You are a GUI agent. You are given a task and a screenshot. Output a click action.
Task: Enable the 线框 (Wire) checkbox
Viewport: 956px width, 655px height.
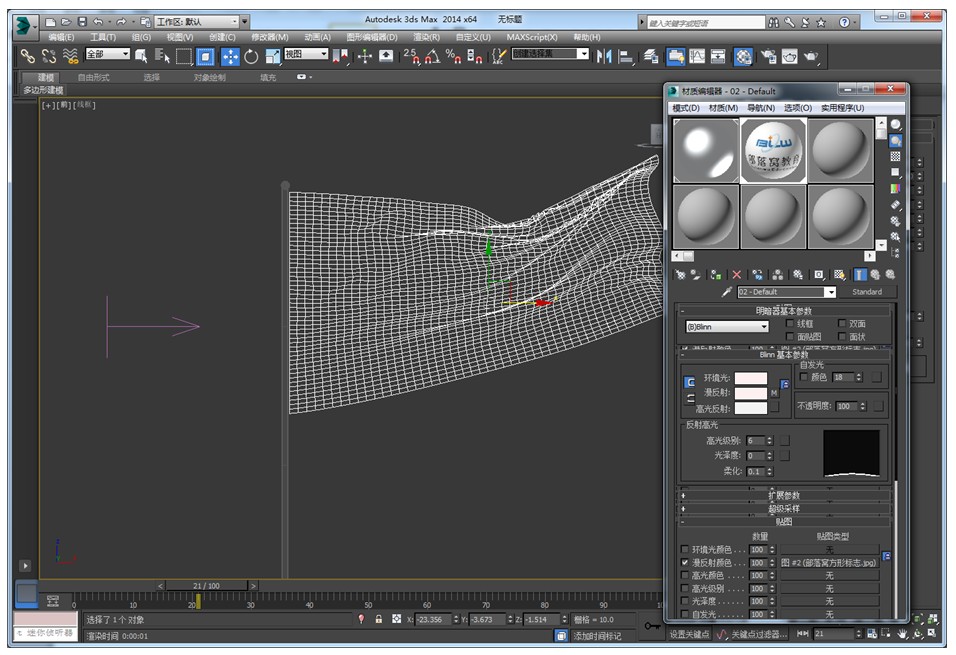[x=790, y=323]
